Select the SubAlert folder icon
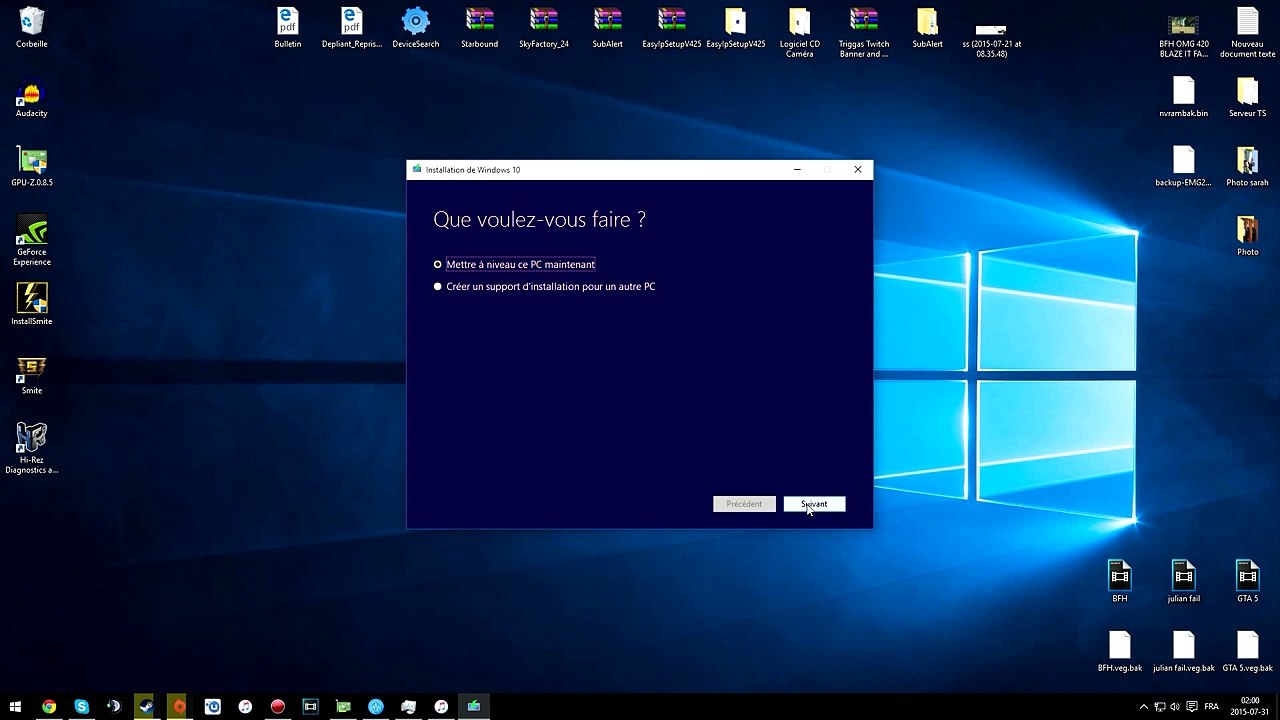 [x=928, y=28]
